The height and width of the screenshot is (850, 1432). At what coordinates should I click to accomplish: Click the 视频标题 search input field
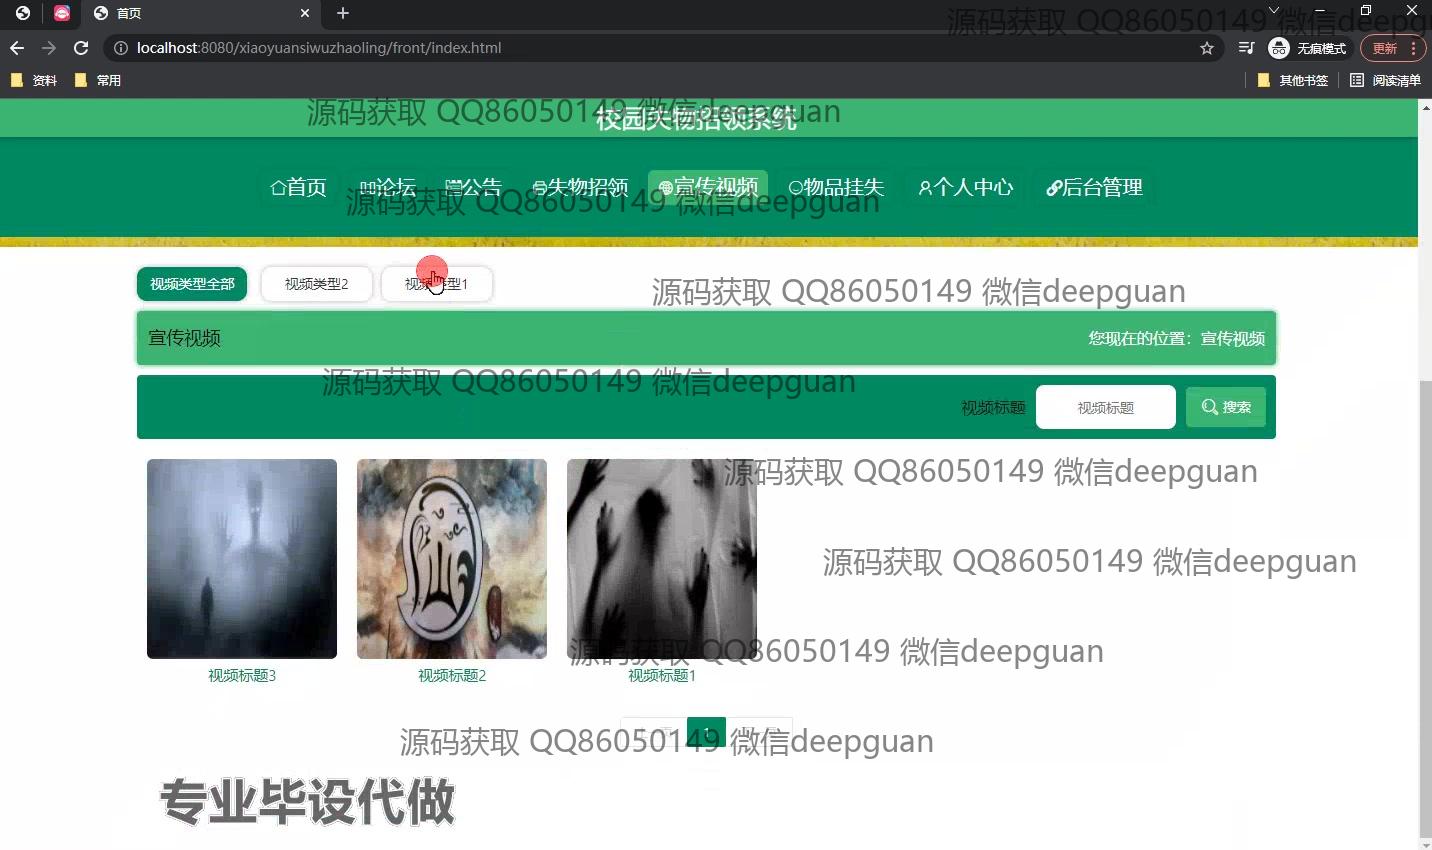[1105, 407]
